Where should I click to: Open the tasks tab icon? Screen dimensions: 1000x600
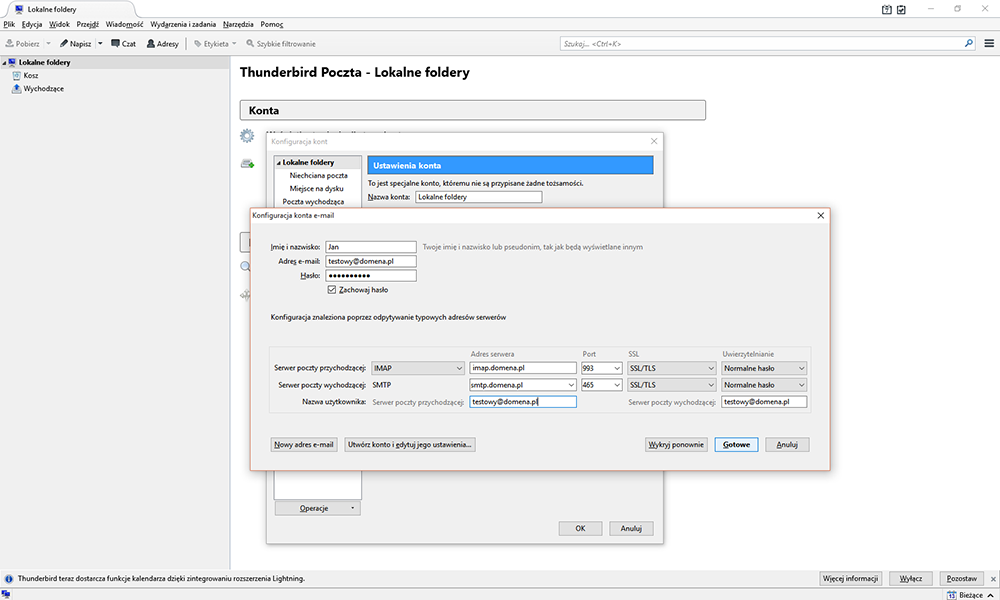point(901,10)
